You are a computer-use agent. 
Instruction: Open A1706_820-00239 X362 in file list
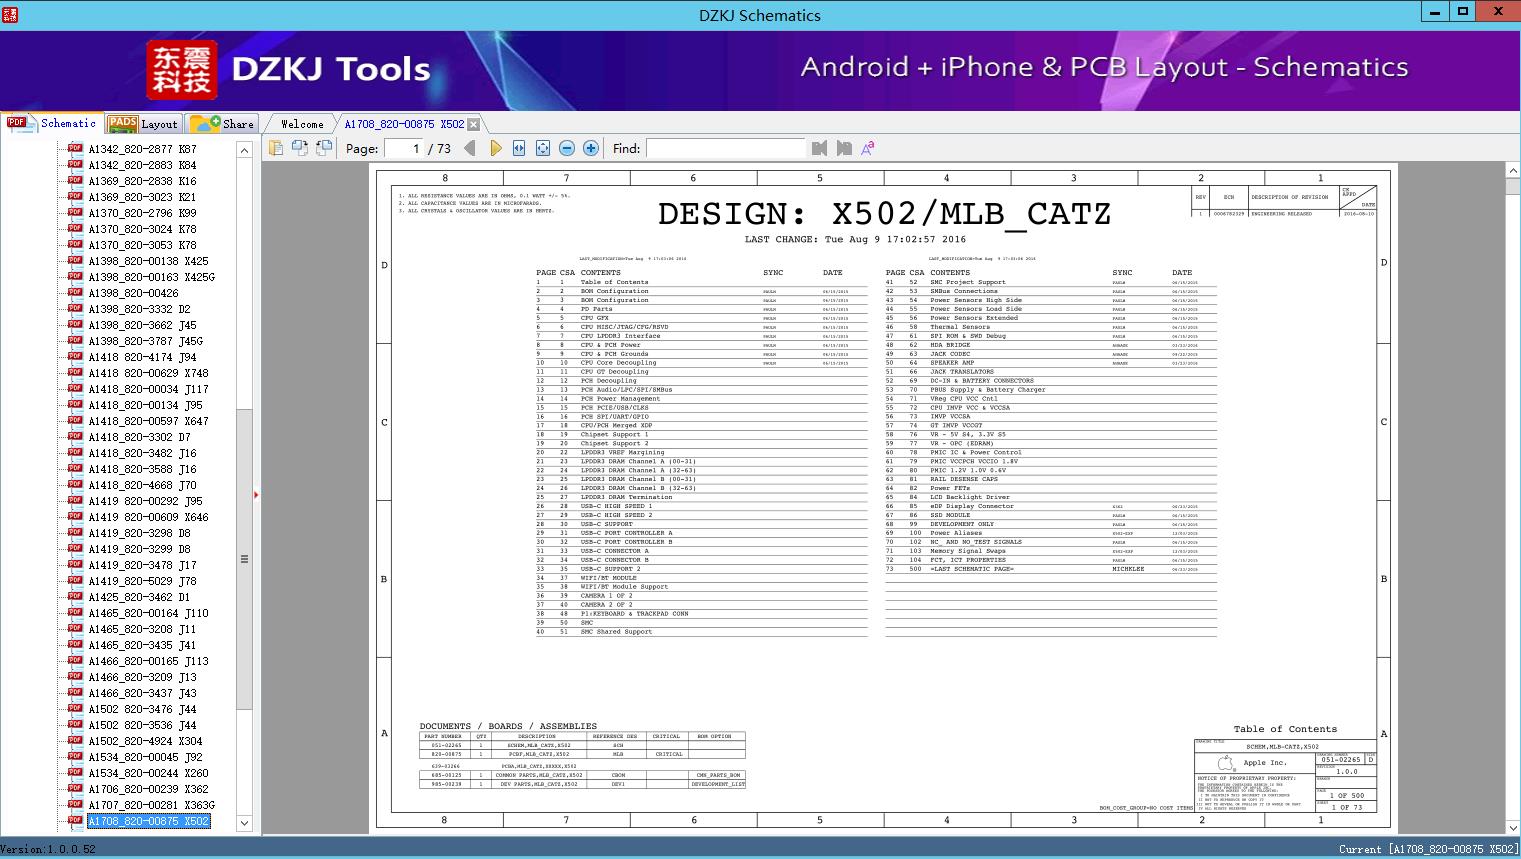(148, 789)
